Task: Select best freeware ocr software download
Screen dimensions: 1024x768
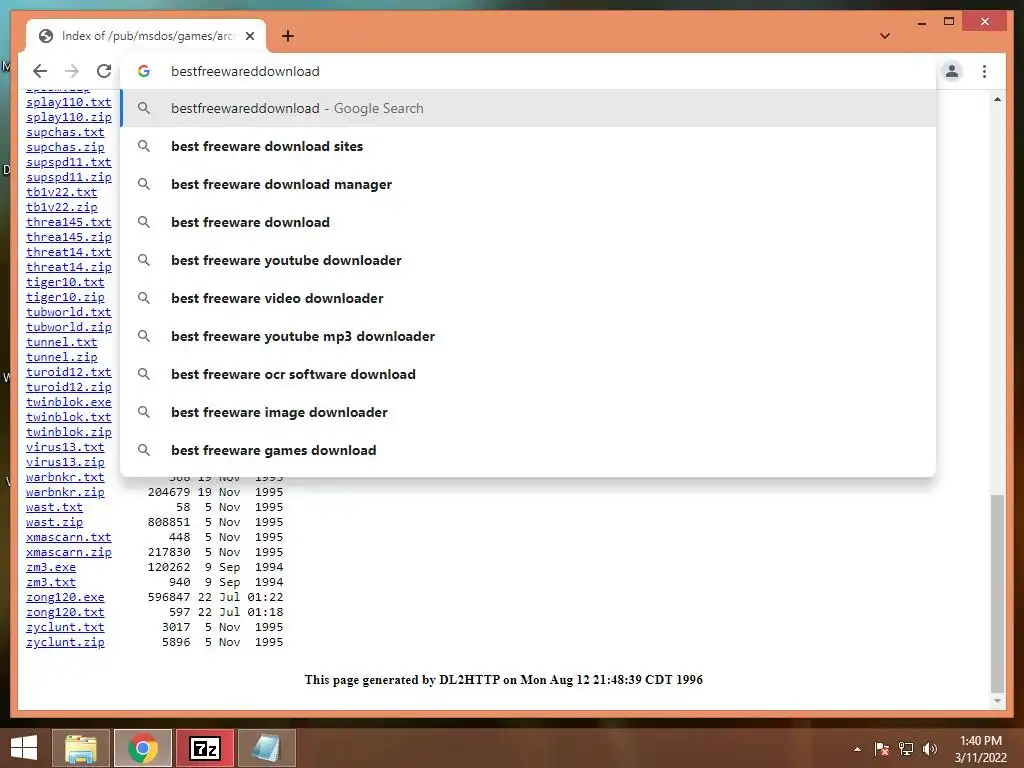Action: click(528, 374)
